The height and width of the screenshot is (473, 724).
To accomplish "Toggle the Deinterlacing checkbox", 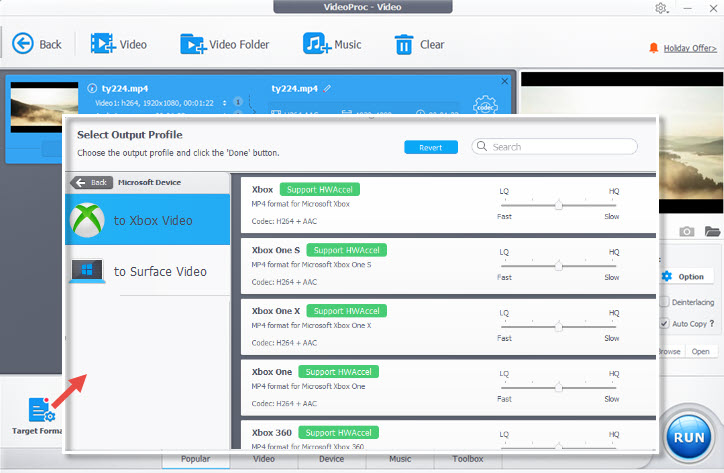I will click(664, 302).
